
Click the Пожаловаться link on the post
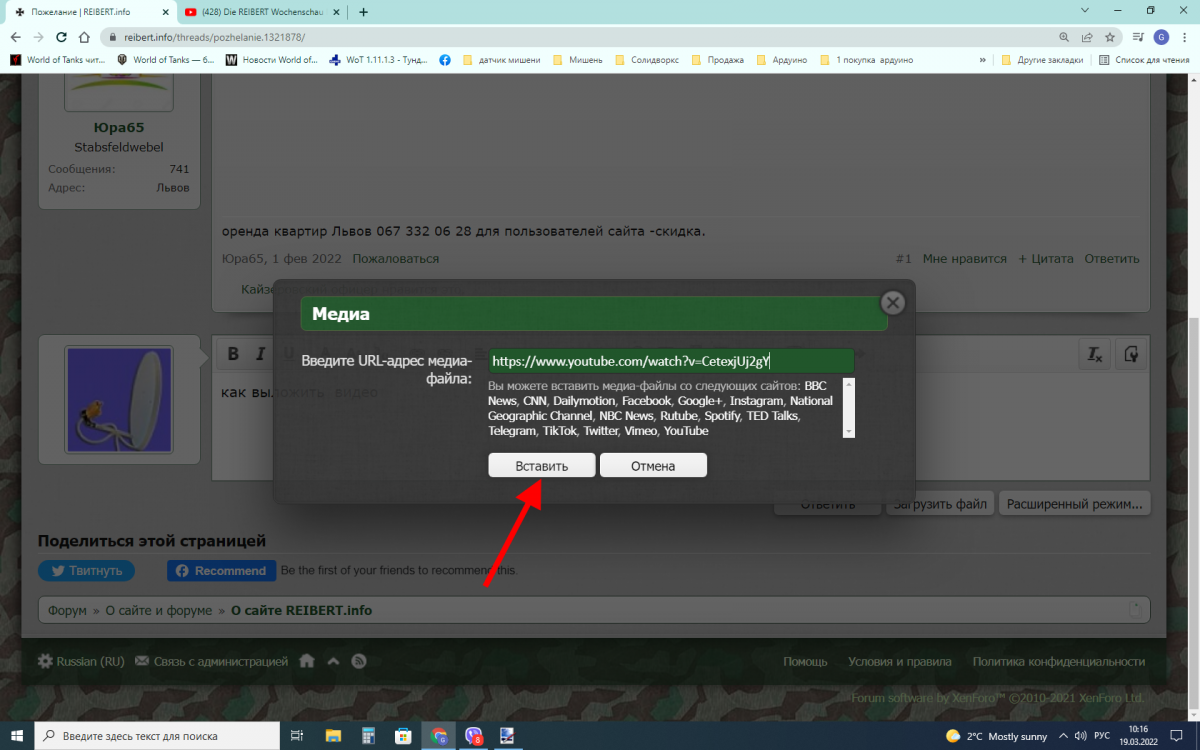[x=395, y=258]
